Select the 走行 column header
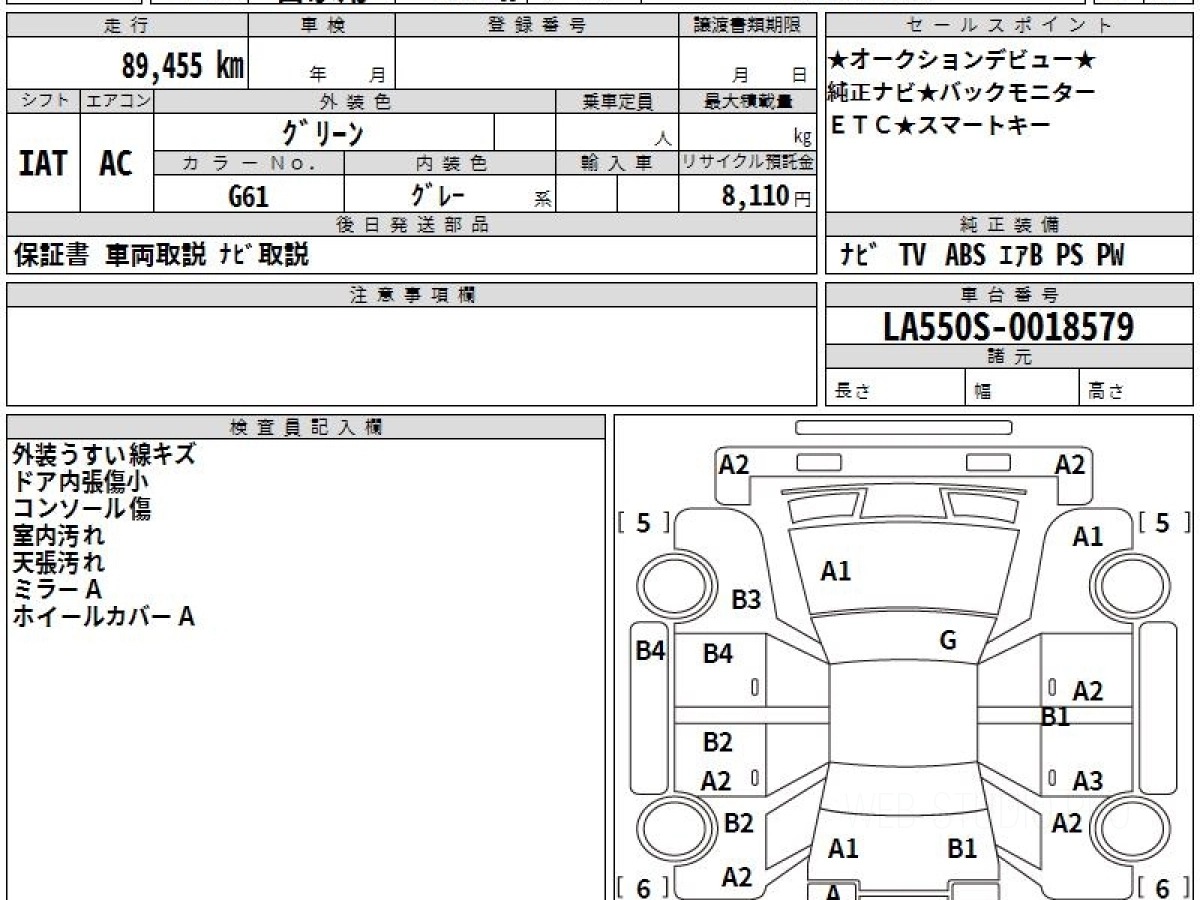1200x900 pixels. point(127,26)
